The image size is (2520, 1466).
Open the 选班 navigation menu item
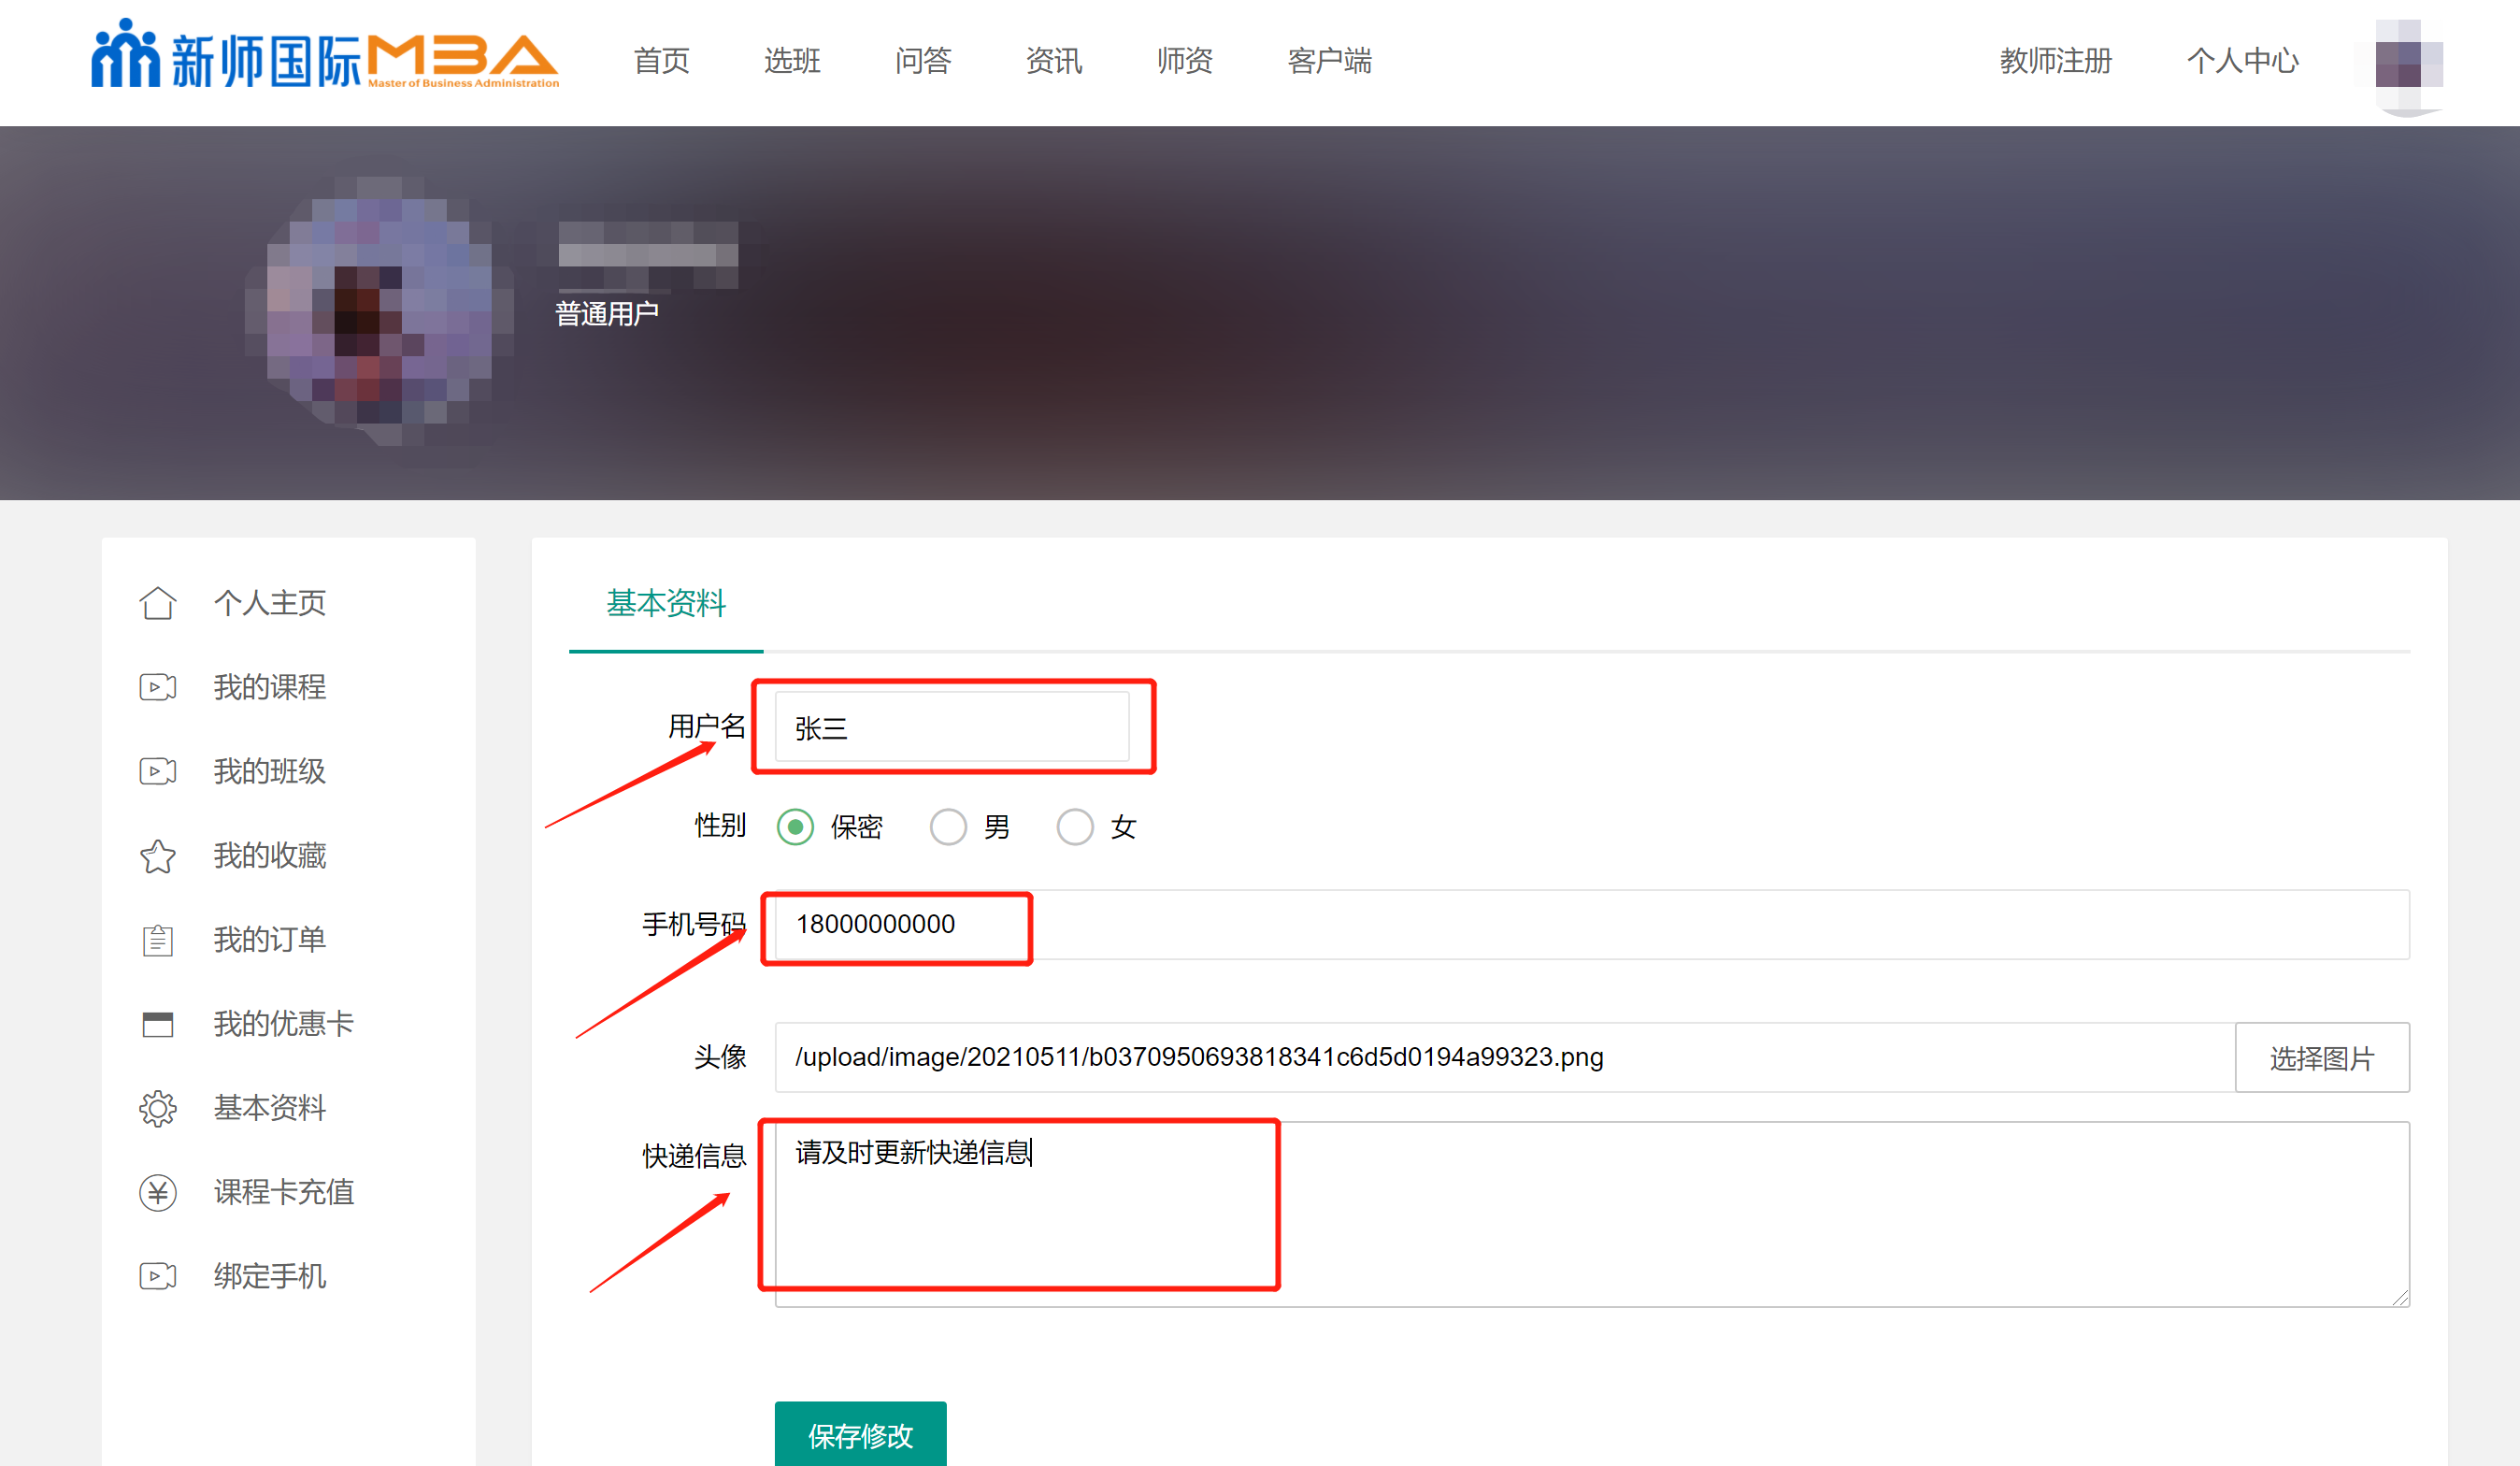[792, 61]
